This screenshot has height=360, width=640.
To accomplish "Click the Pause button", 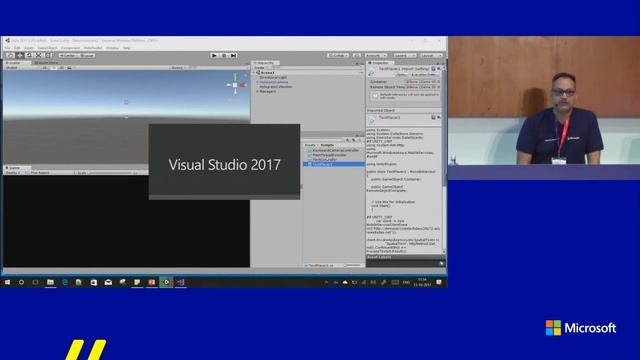I will tap(224, 55).
